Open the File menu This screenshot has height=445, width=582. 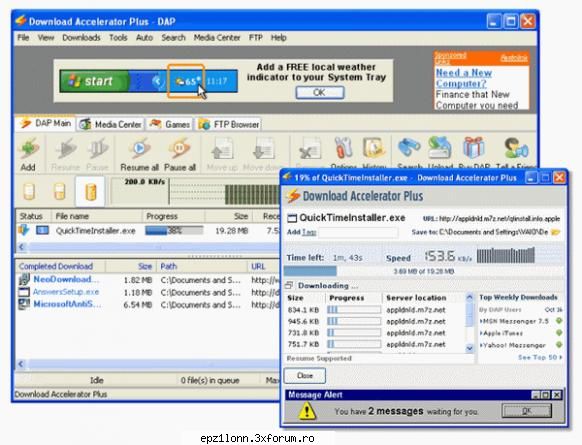[23, 37]
